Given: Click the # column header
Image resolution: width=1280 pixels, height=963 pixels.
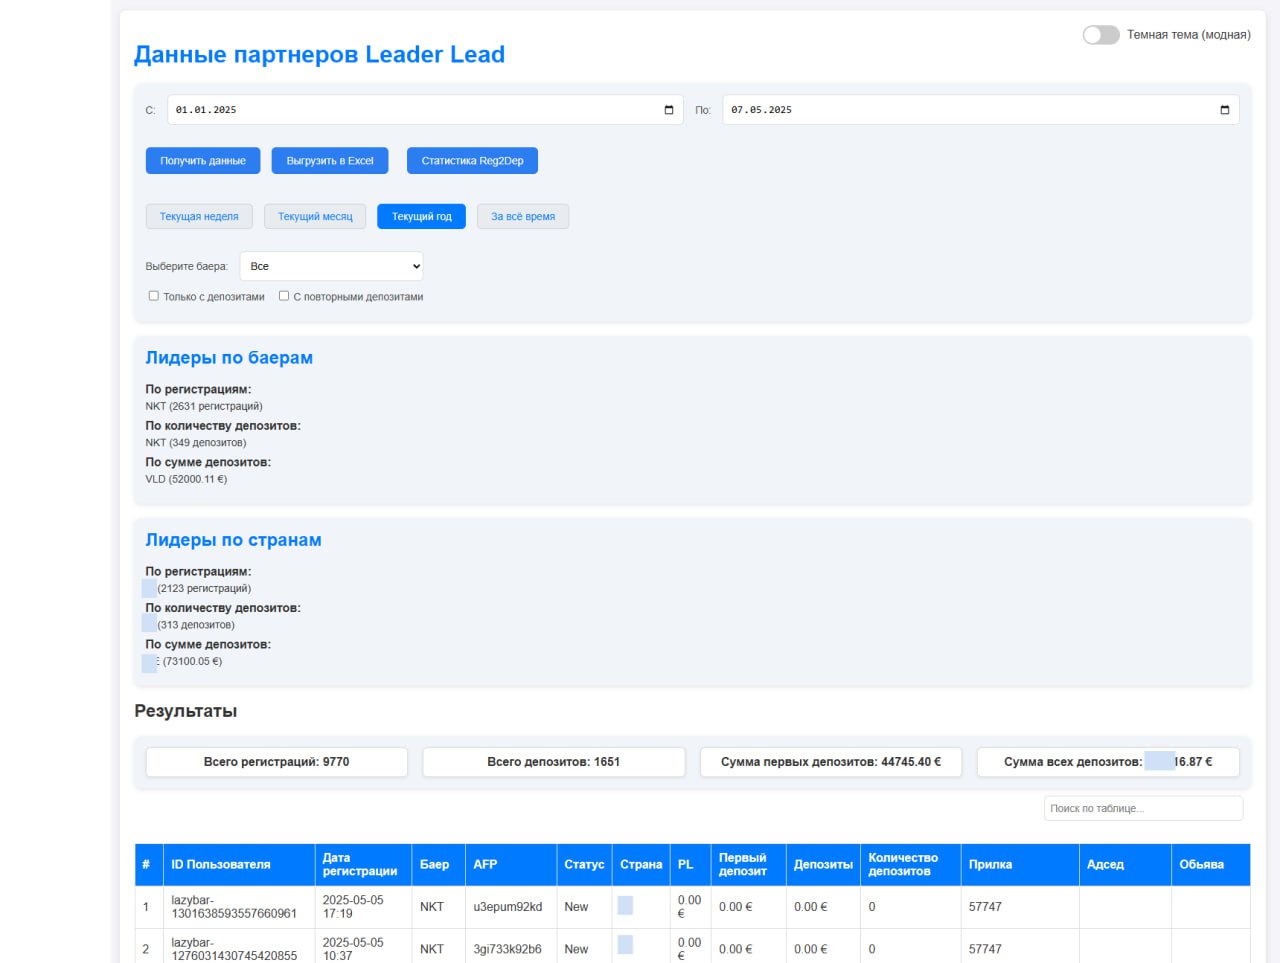Looking at the screenshot, I should [x=149, y=865].
